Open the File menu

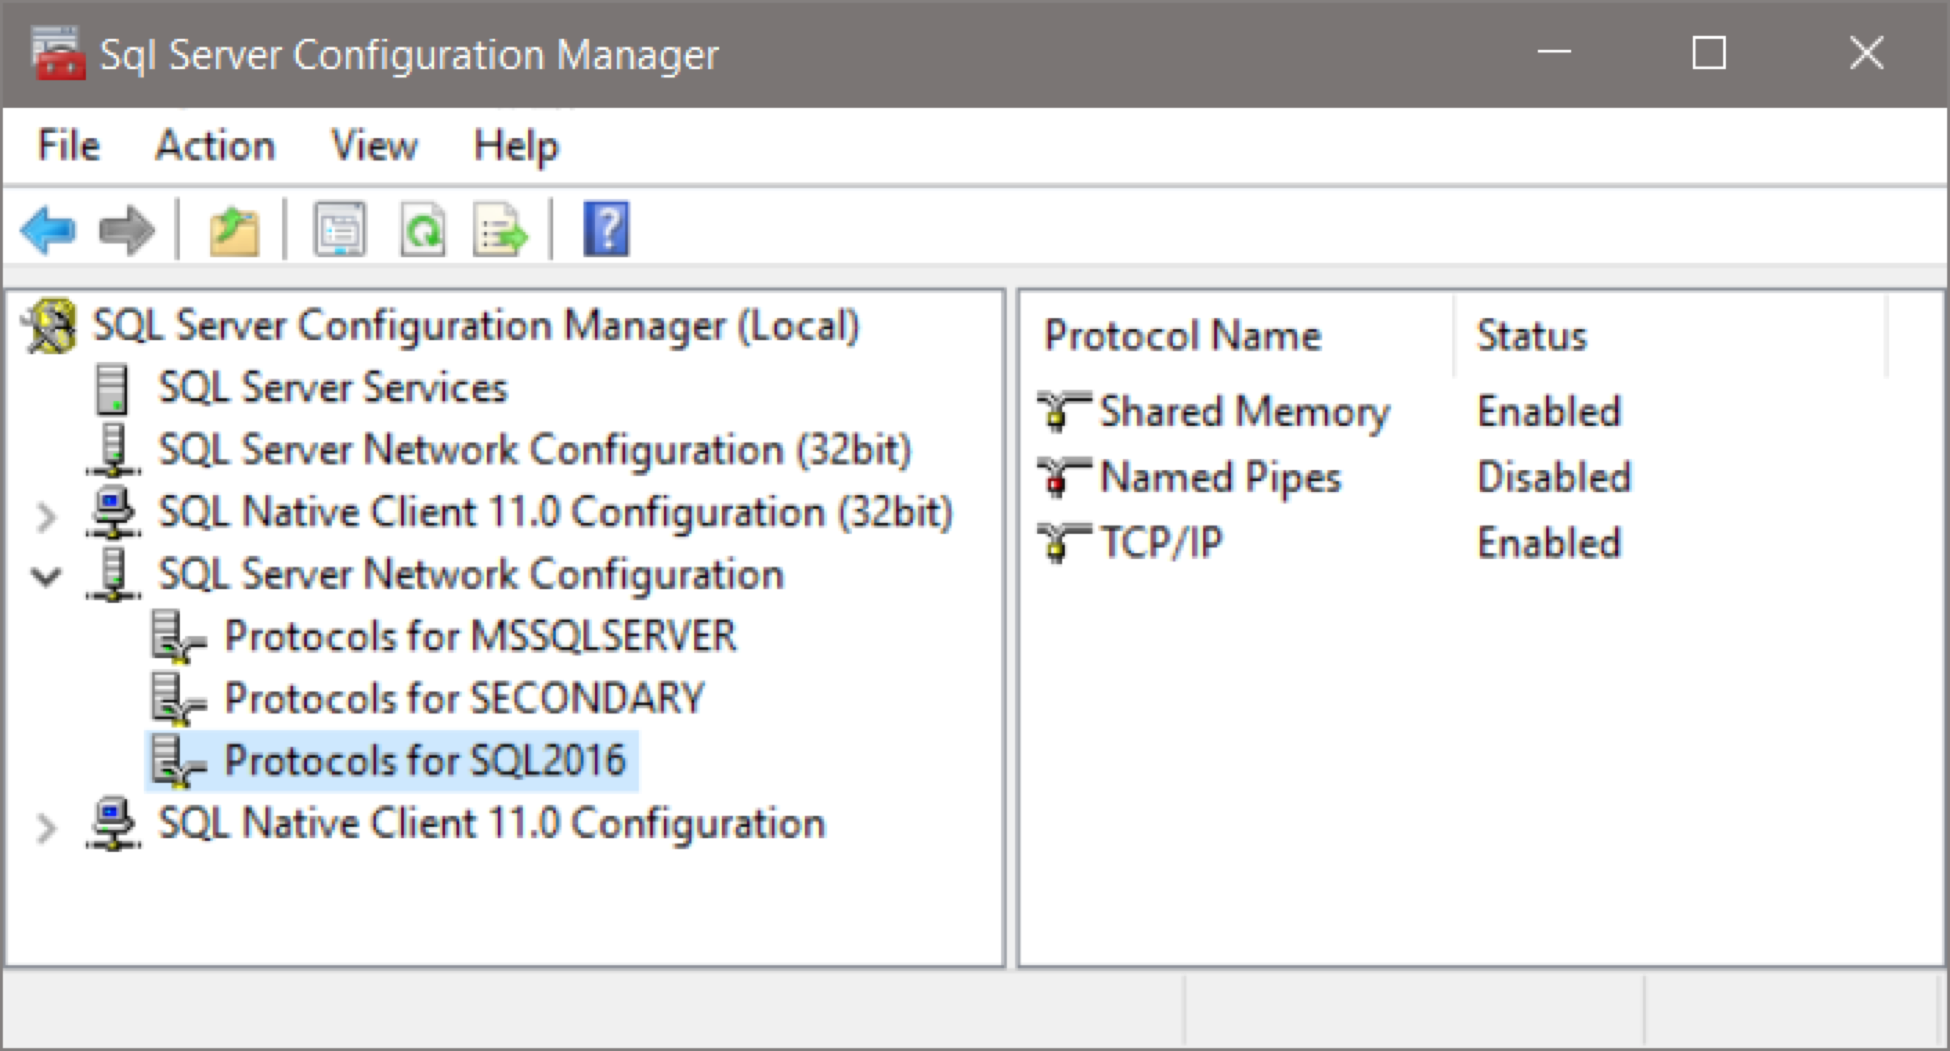69,146
